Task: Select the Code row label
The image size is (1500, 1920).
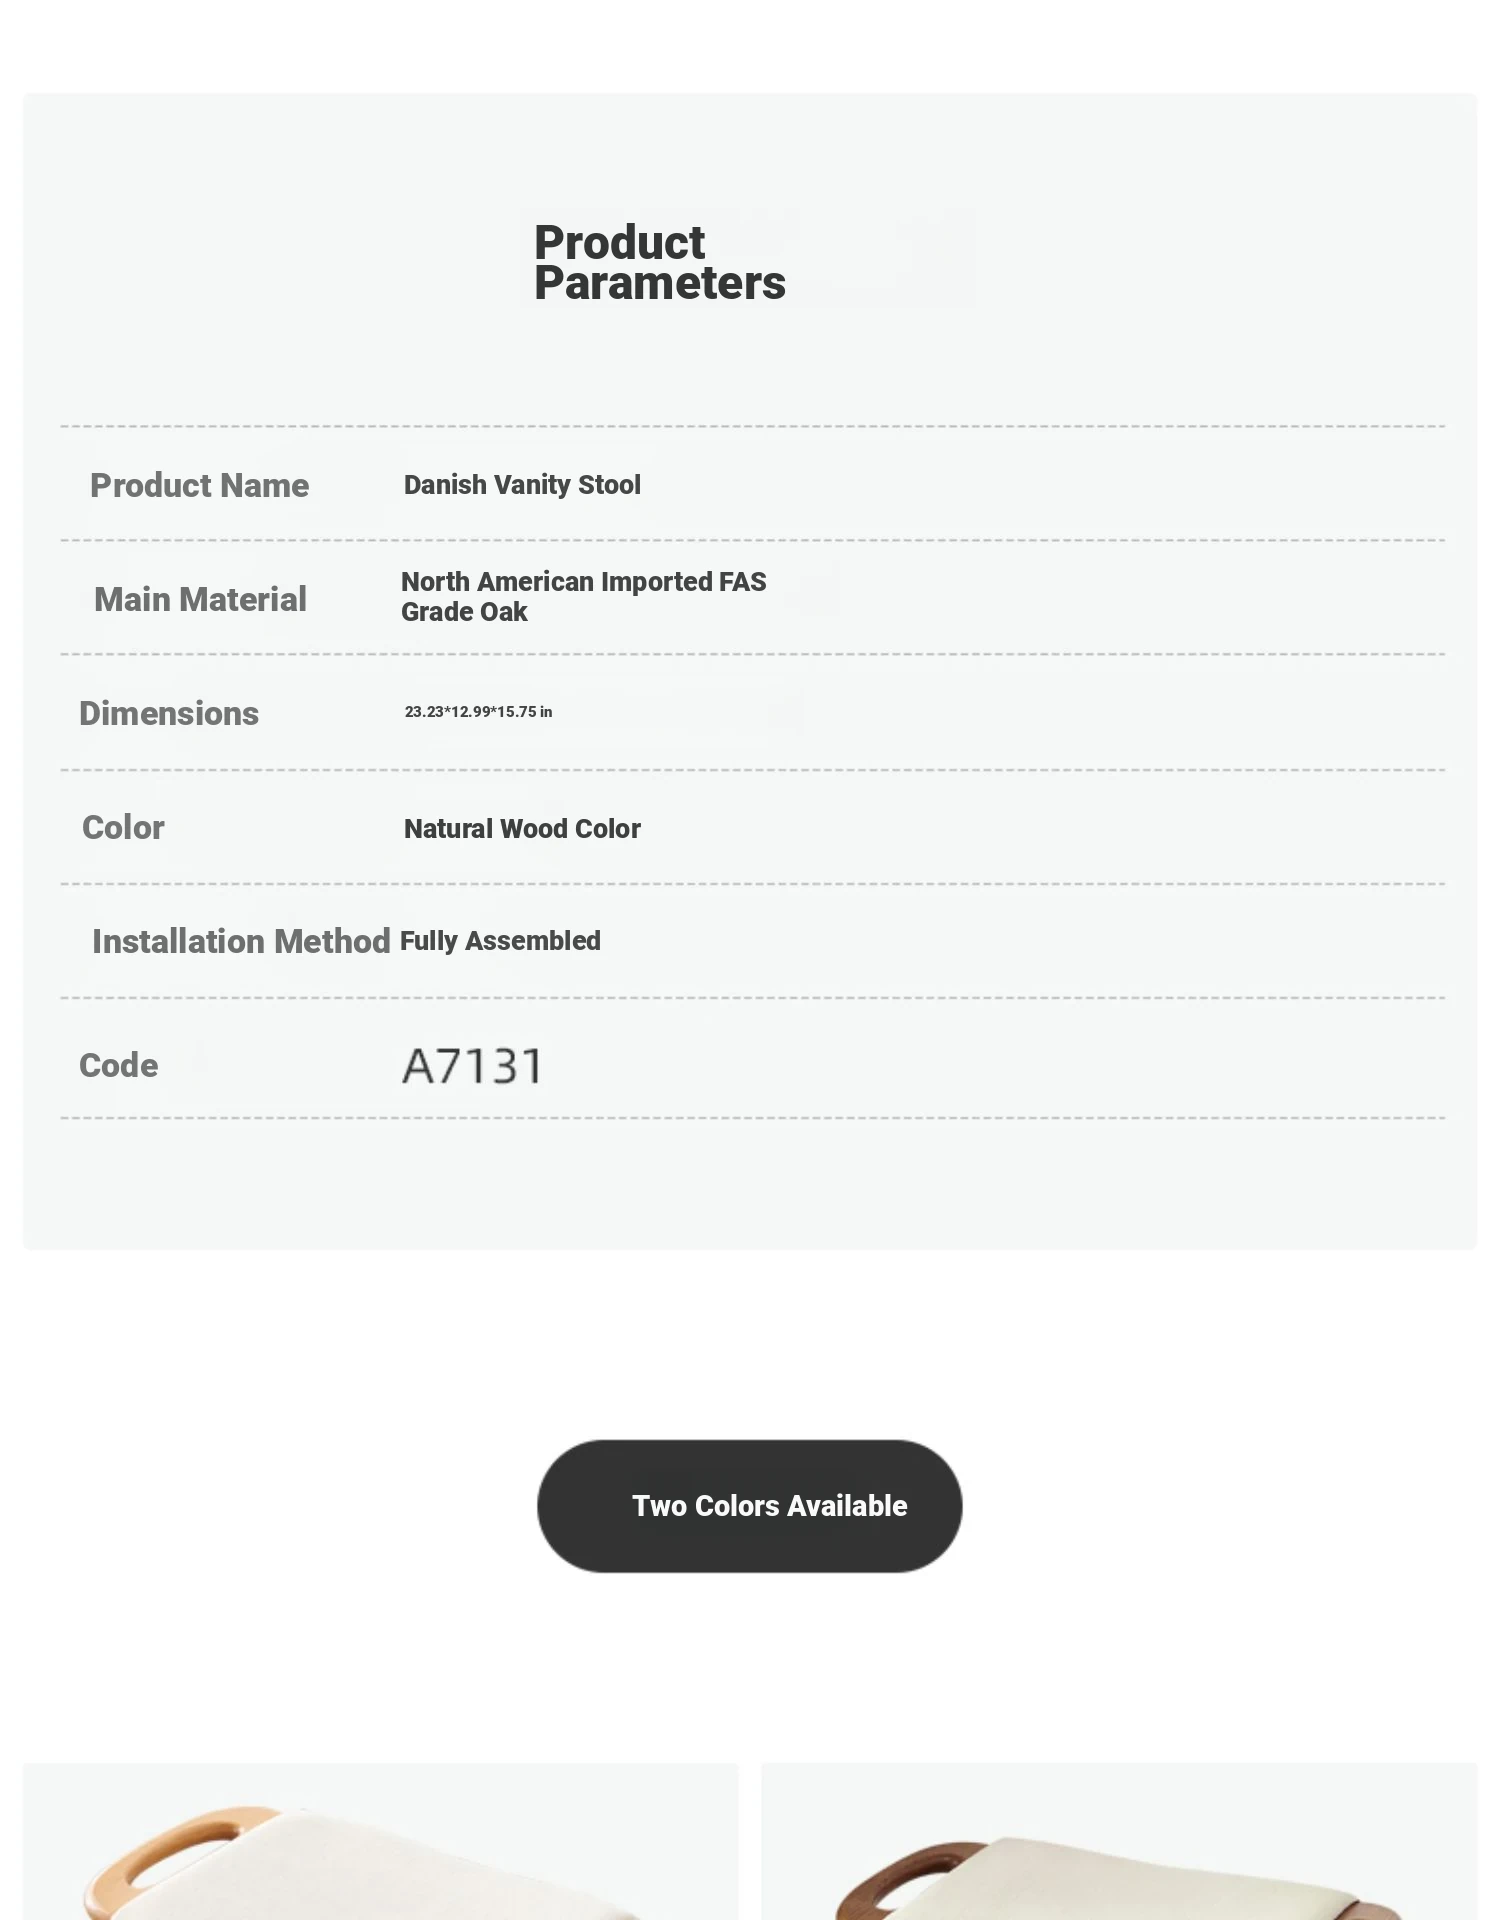Action: (x=118, y=1066)
